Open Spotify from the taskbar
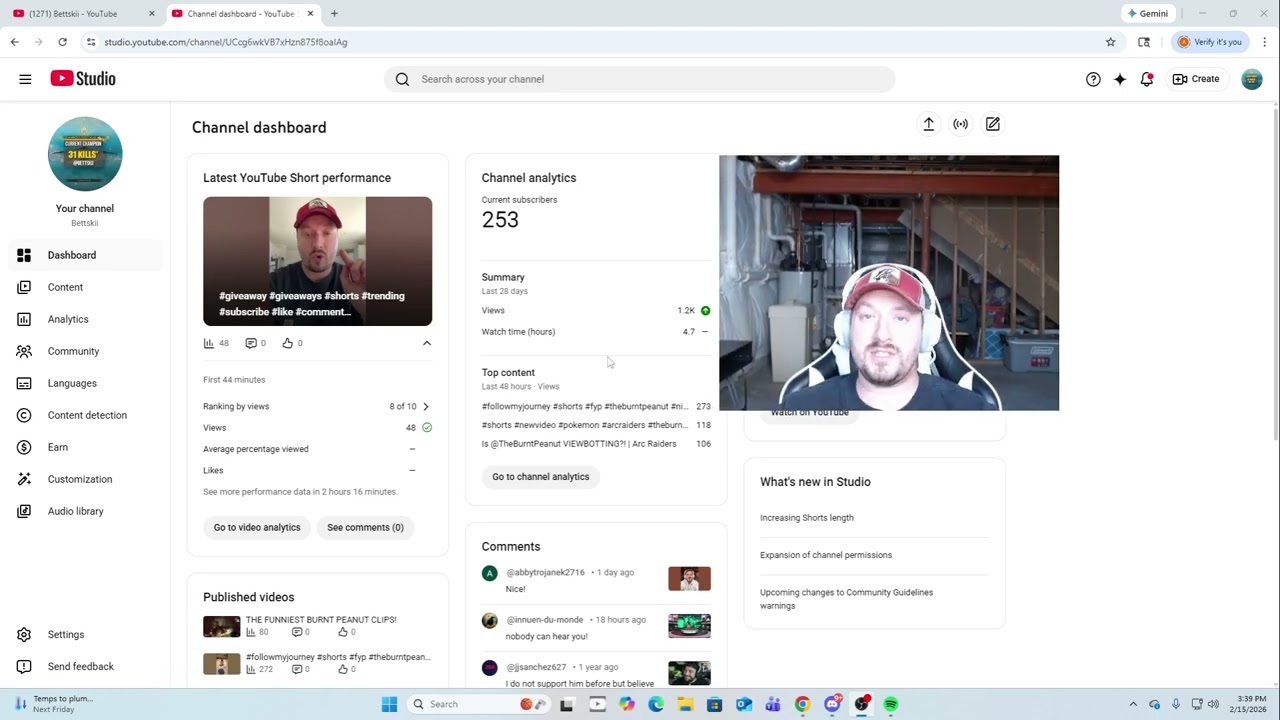The width and height of the screenshot is (1280, 720). [x=890, y=704]
